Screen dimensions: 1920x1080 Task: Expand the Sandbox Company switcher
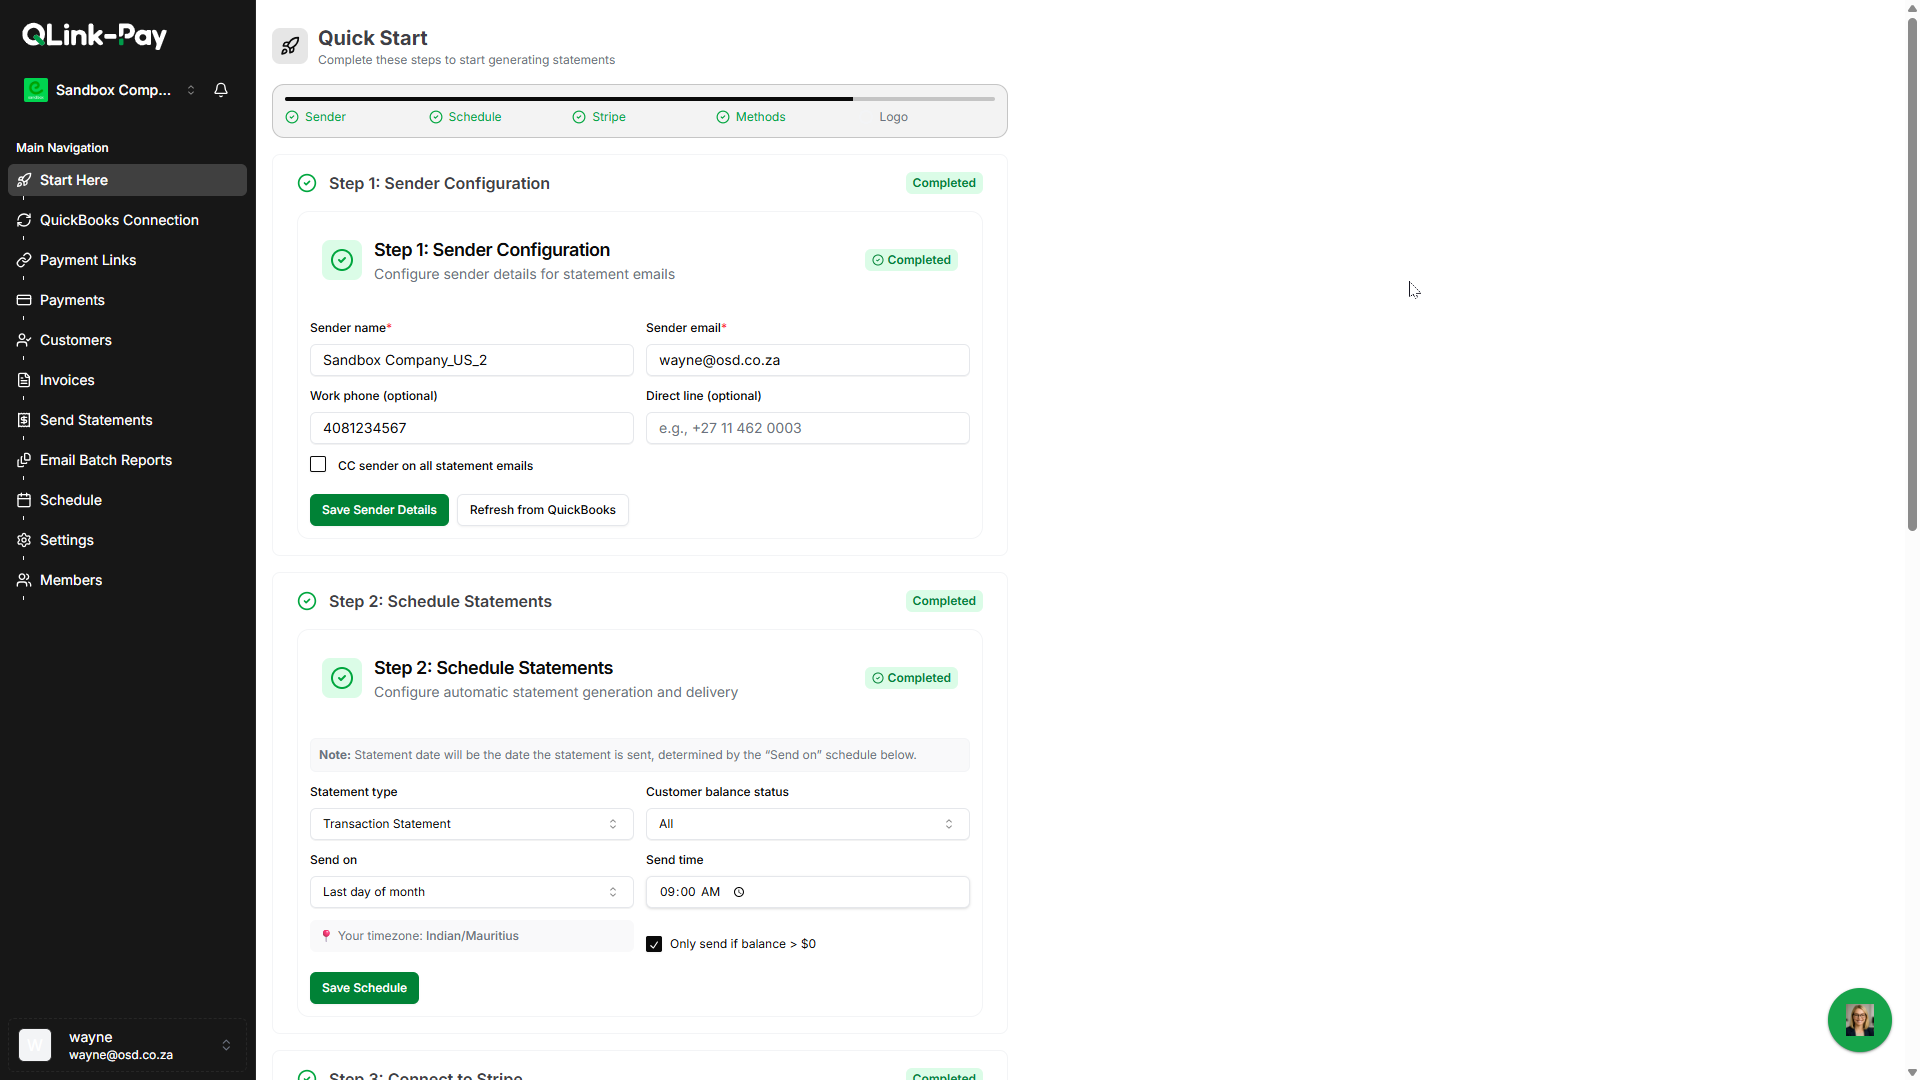tap(191, 90)
